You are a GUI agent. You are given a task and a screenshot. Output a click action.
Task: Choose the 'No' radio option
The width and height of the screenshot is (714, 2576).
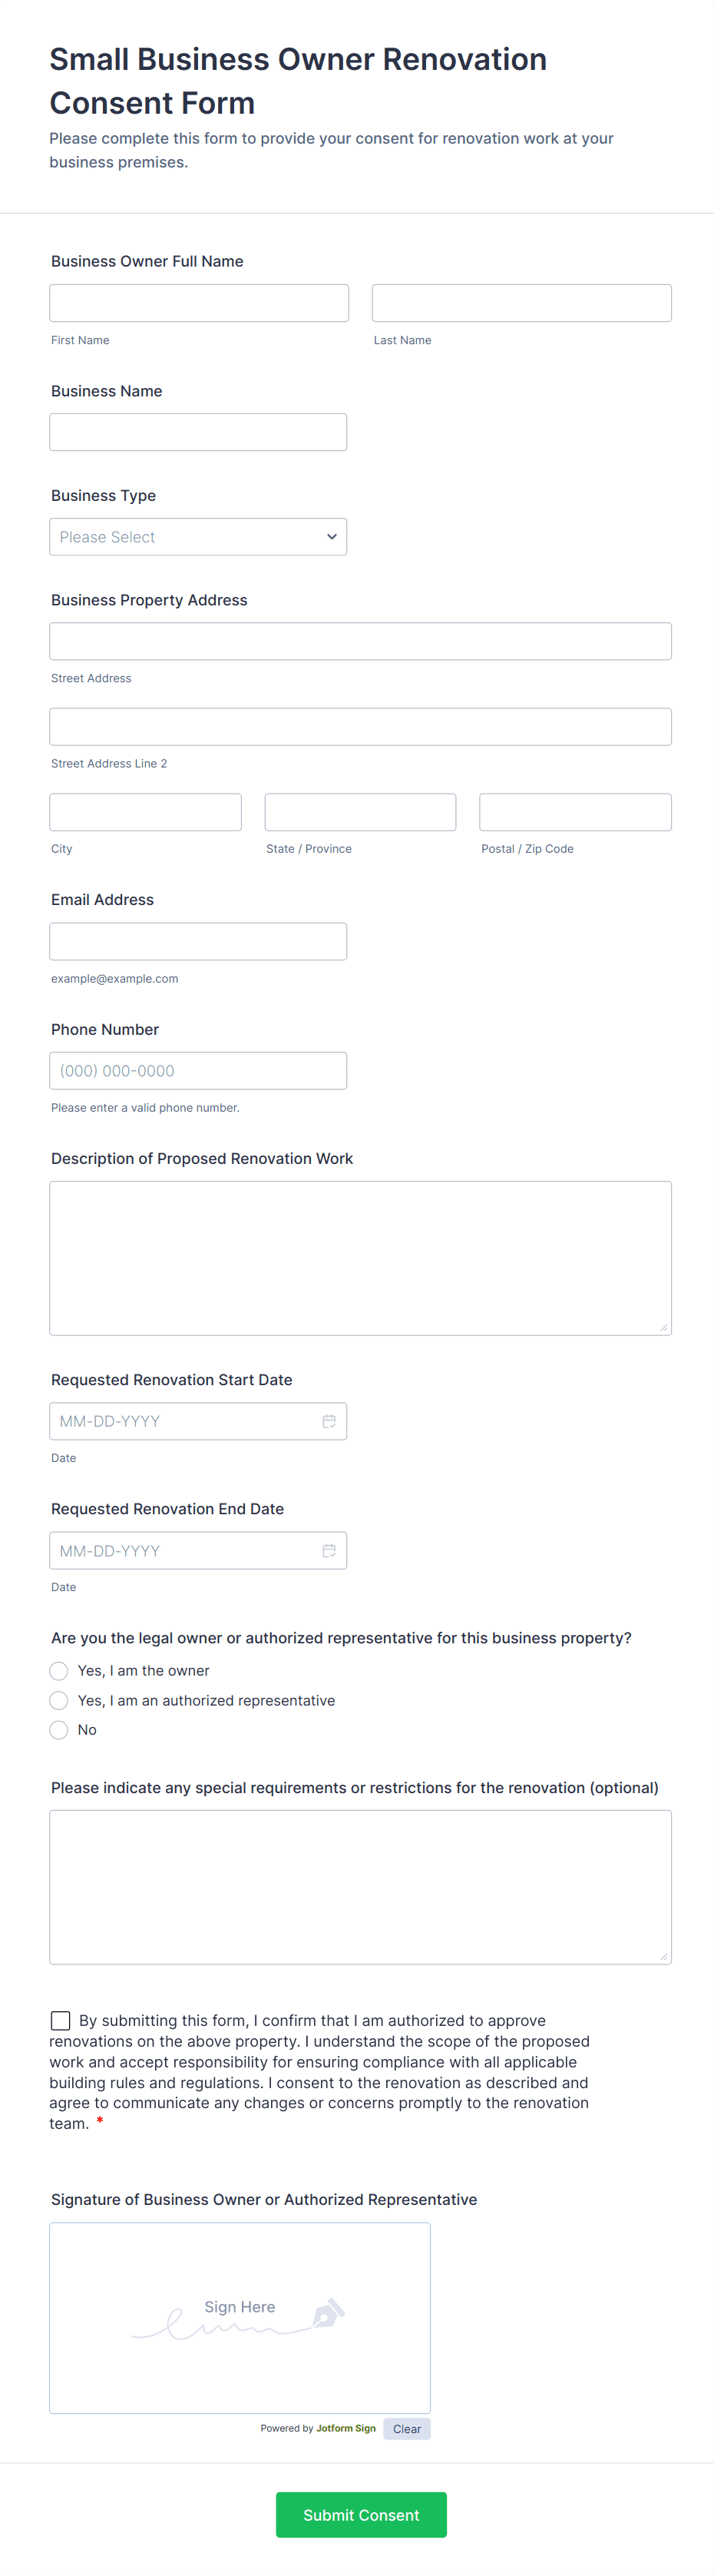click(59, 1729)
